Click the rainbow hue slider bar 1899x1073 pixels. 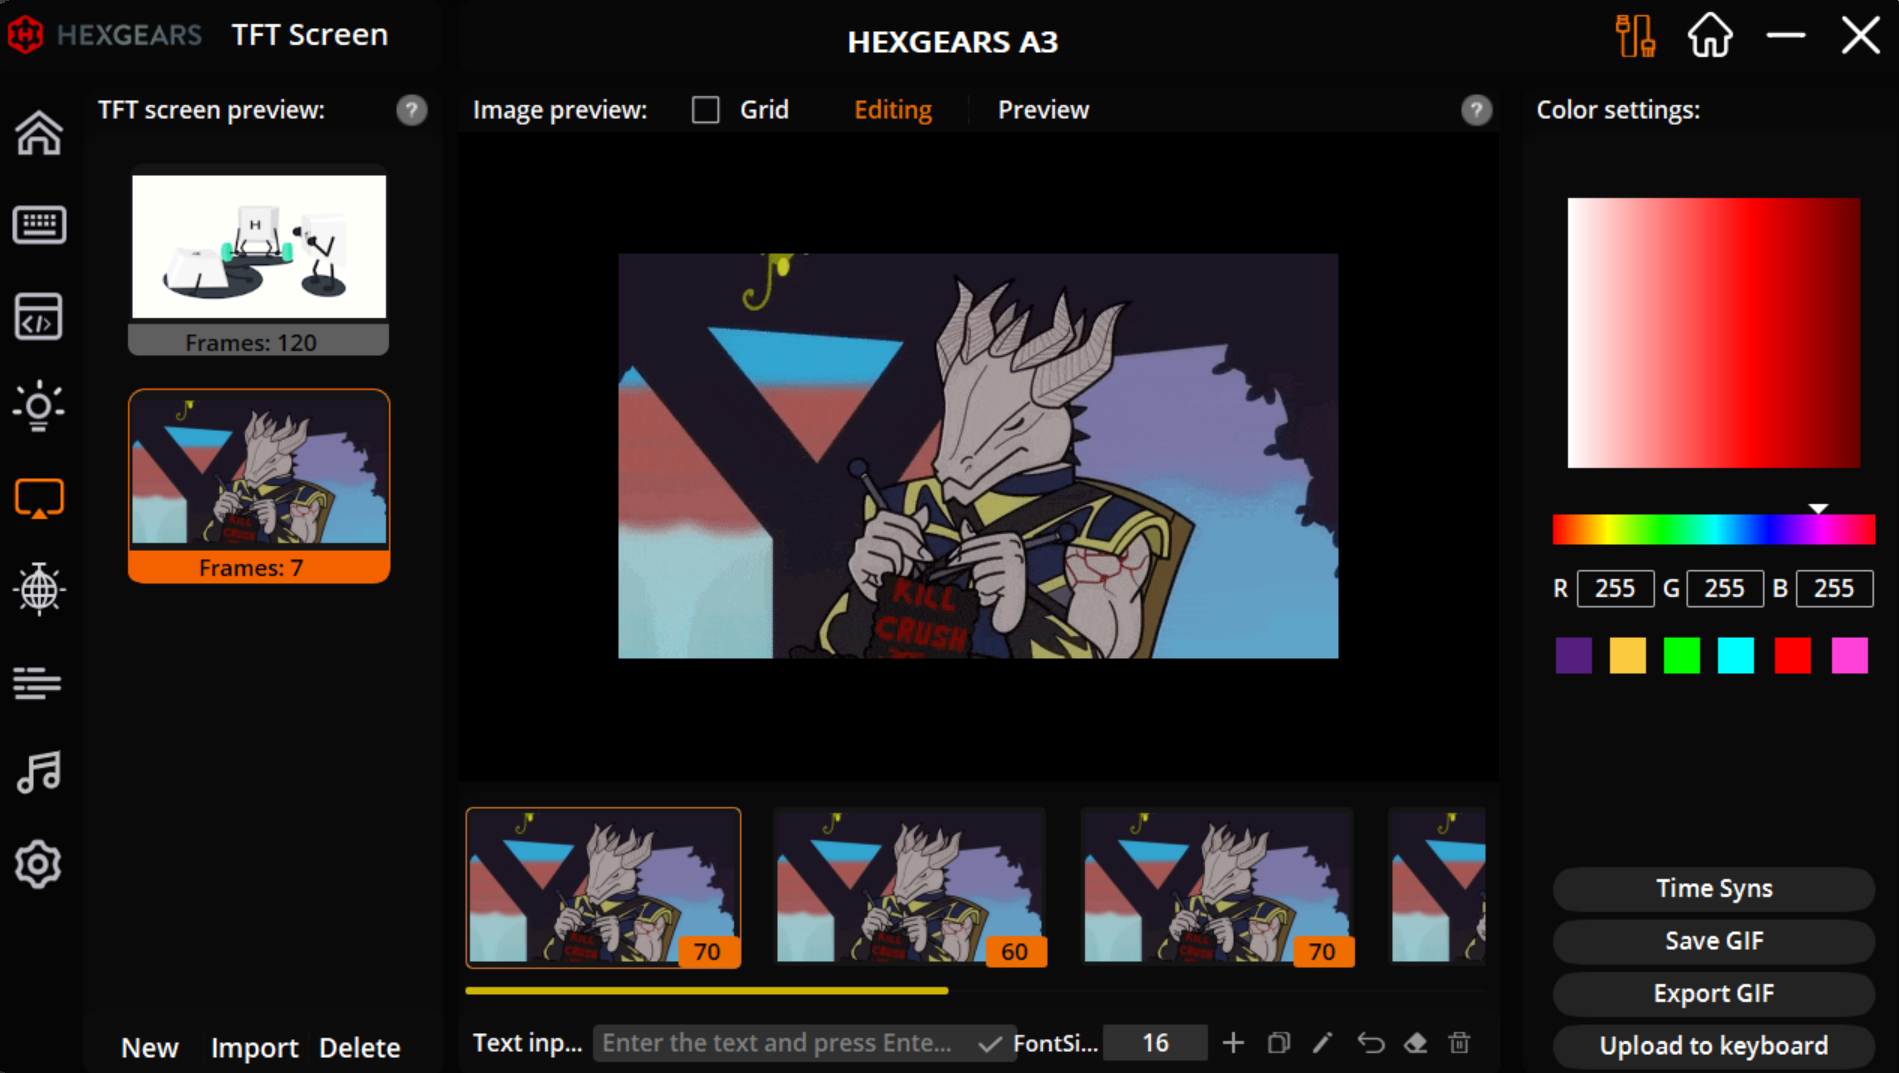coord(1713,530)
